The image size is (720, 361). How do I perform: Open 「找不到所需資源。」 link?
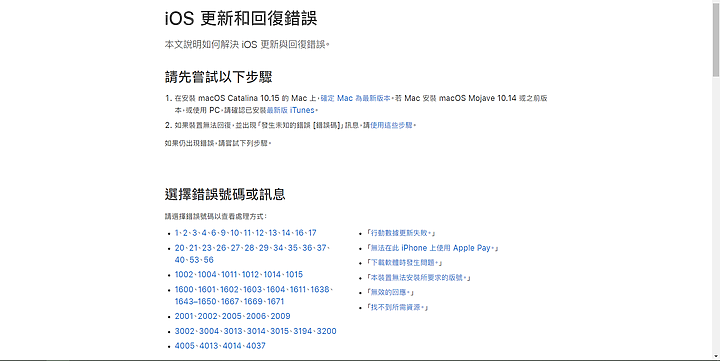pos(398,307)
